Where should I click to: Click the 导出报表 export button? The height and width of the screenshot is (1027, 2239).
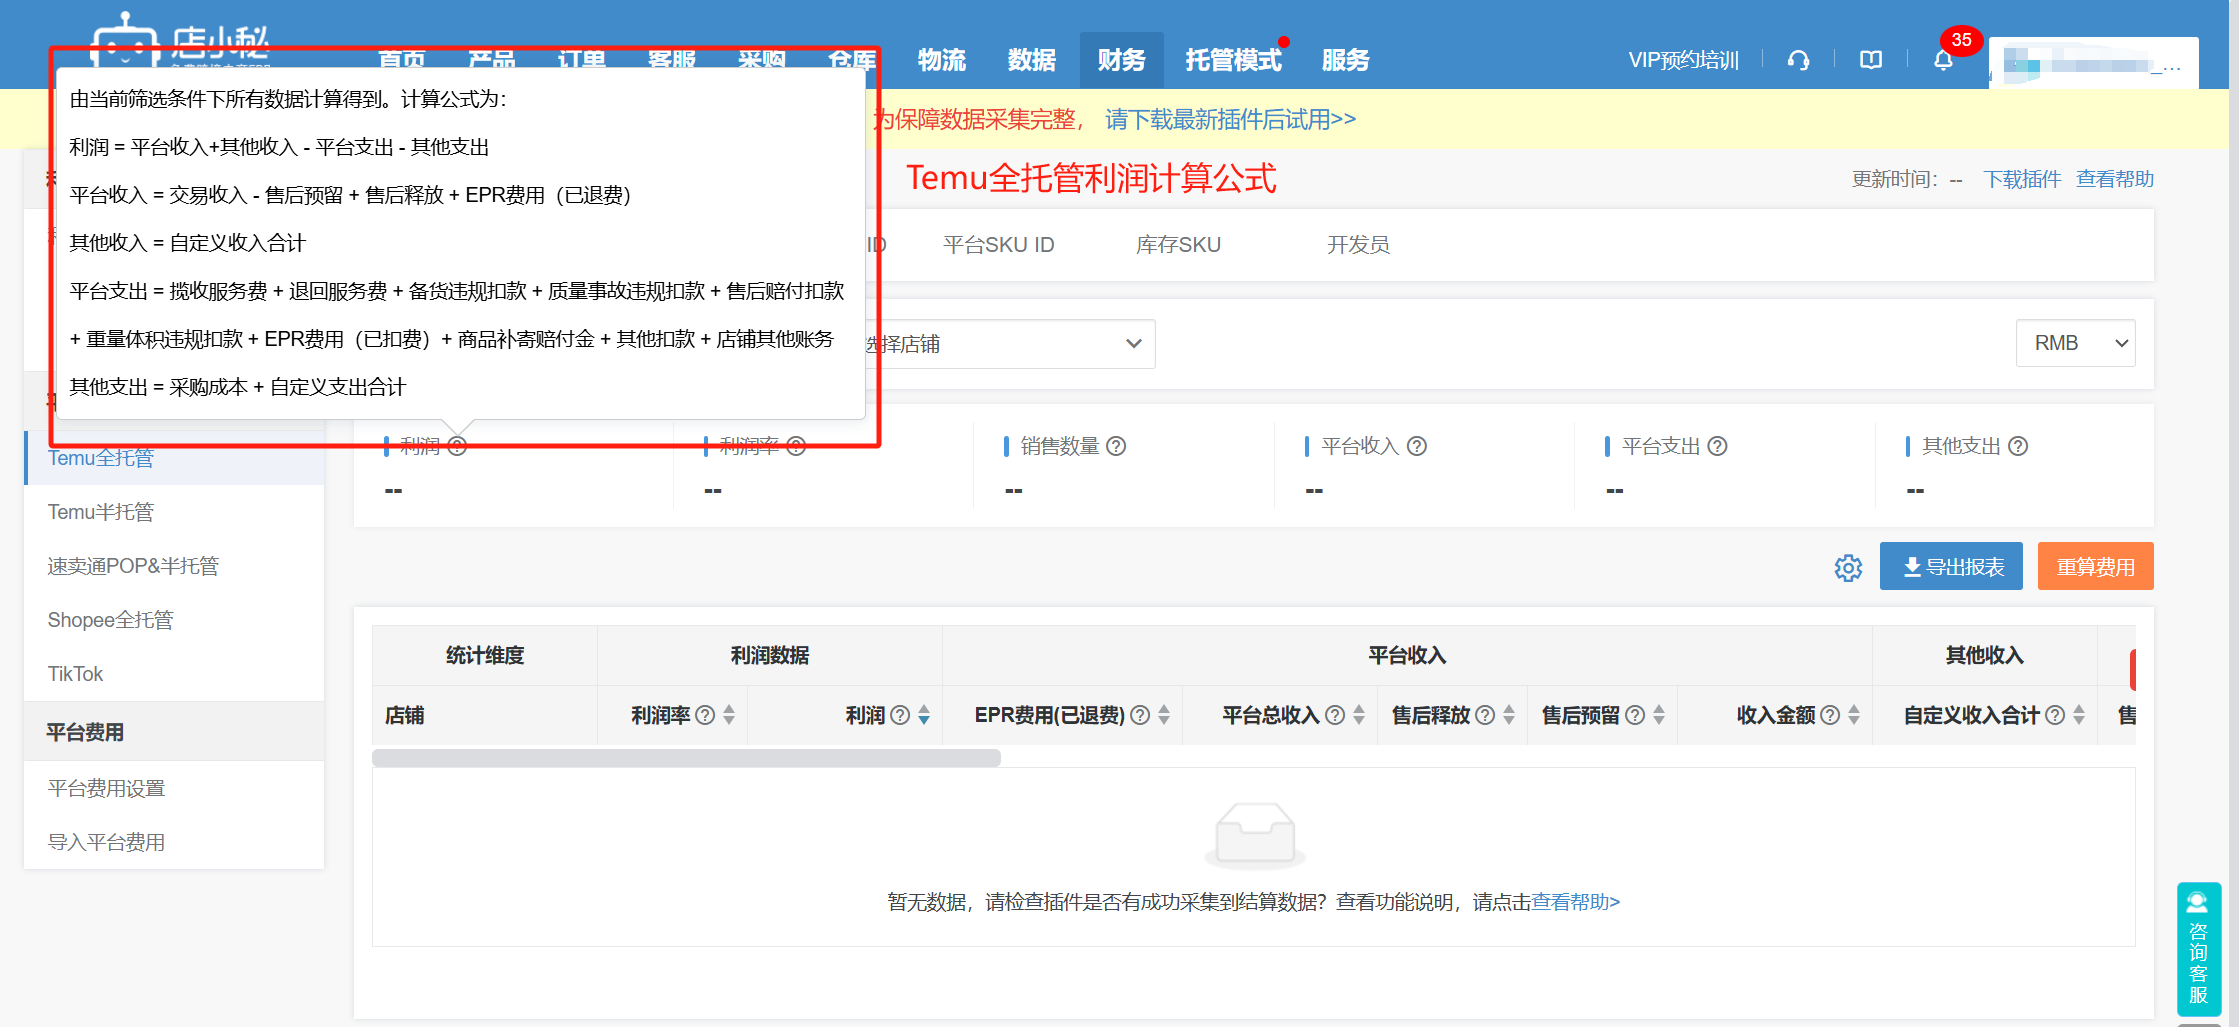coord(1951,567)
